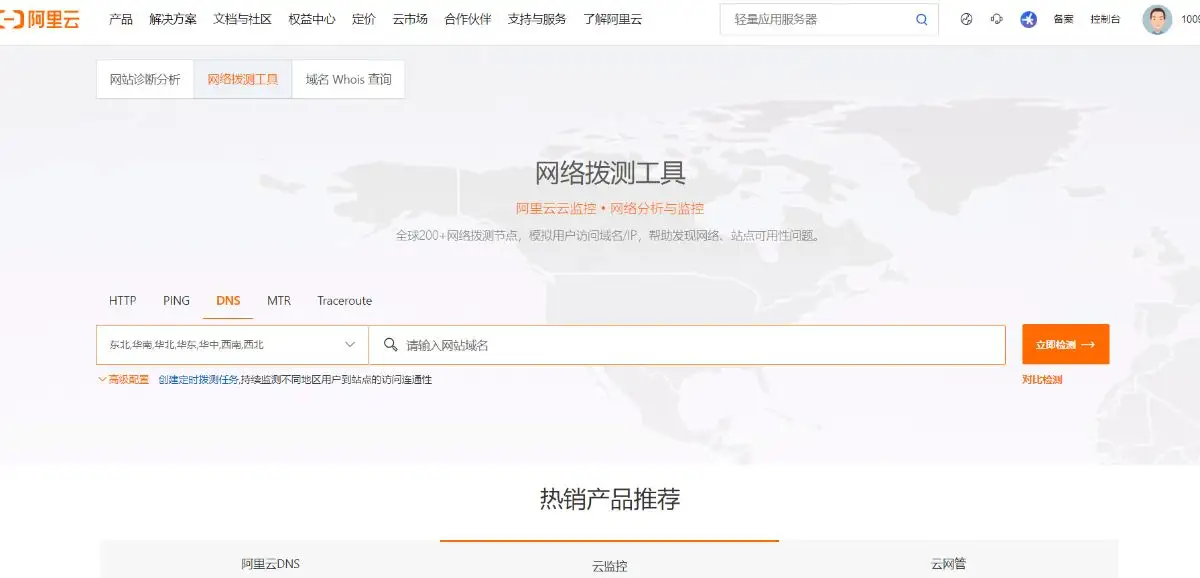The height and width of the screenshot is (578, 1200).
Task: Open the 对比检测 link
Action: [1041, 380]
